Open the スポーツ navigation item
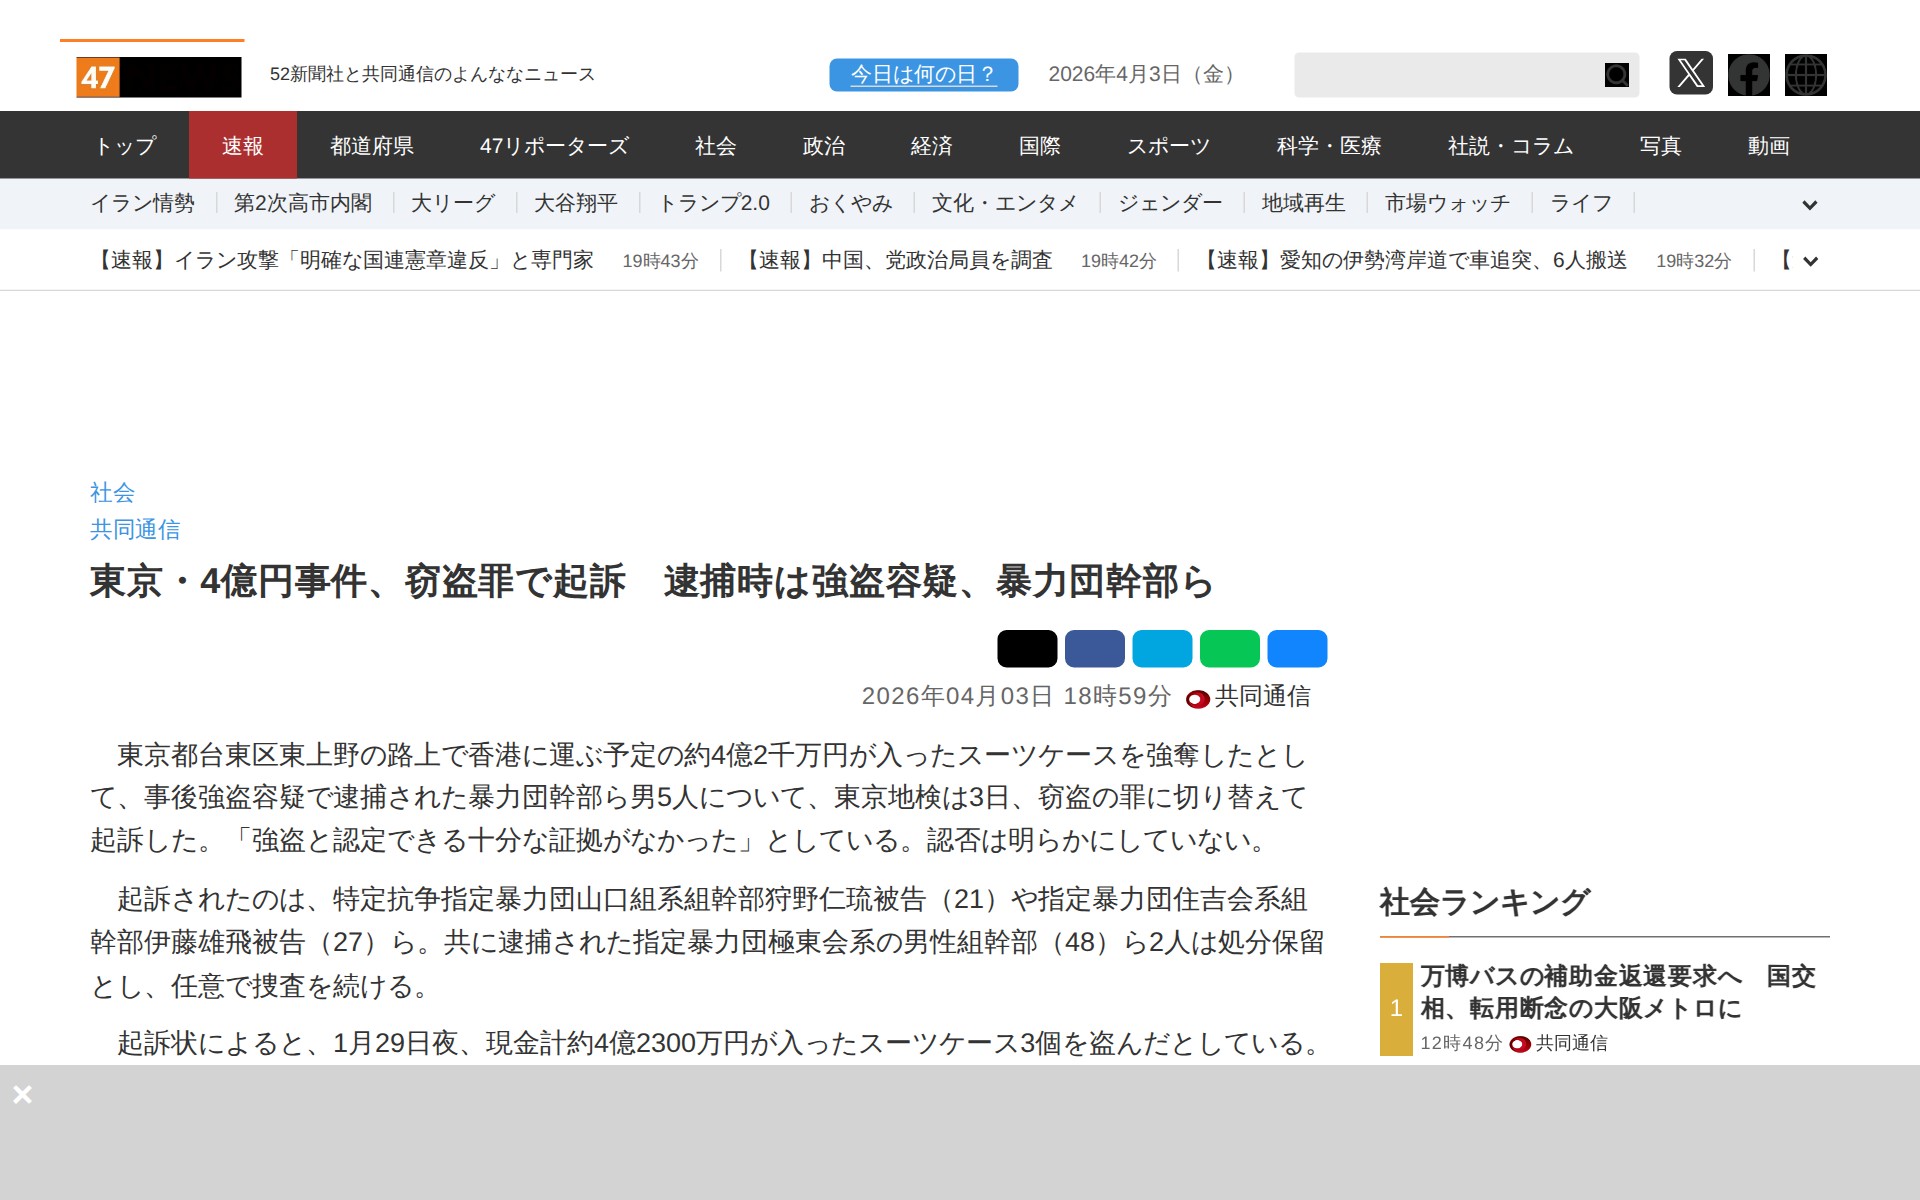Screen dimensions: 1920x1200 [x=1168, y=146]
